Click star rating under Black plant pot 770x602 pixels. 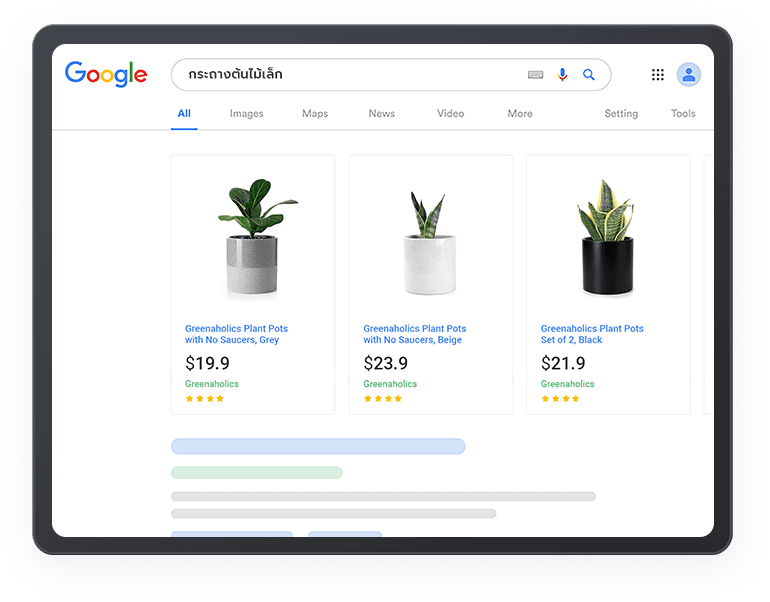pyautogui.click(x=560, y=399)
